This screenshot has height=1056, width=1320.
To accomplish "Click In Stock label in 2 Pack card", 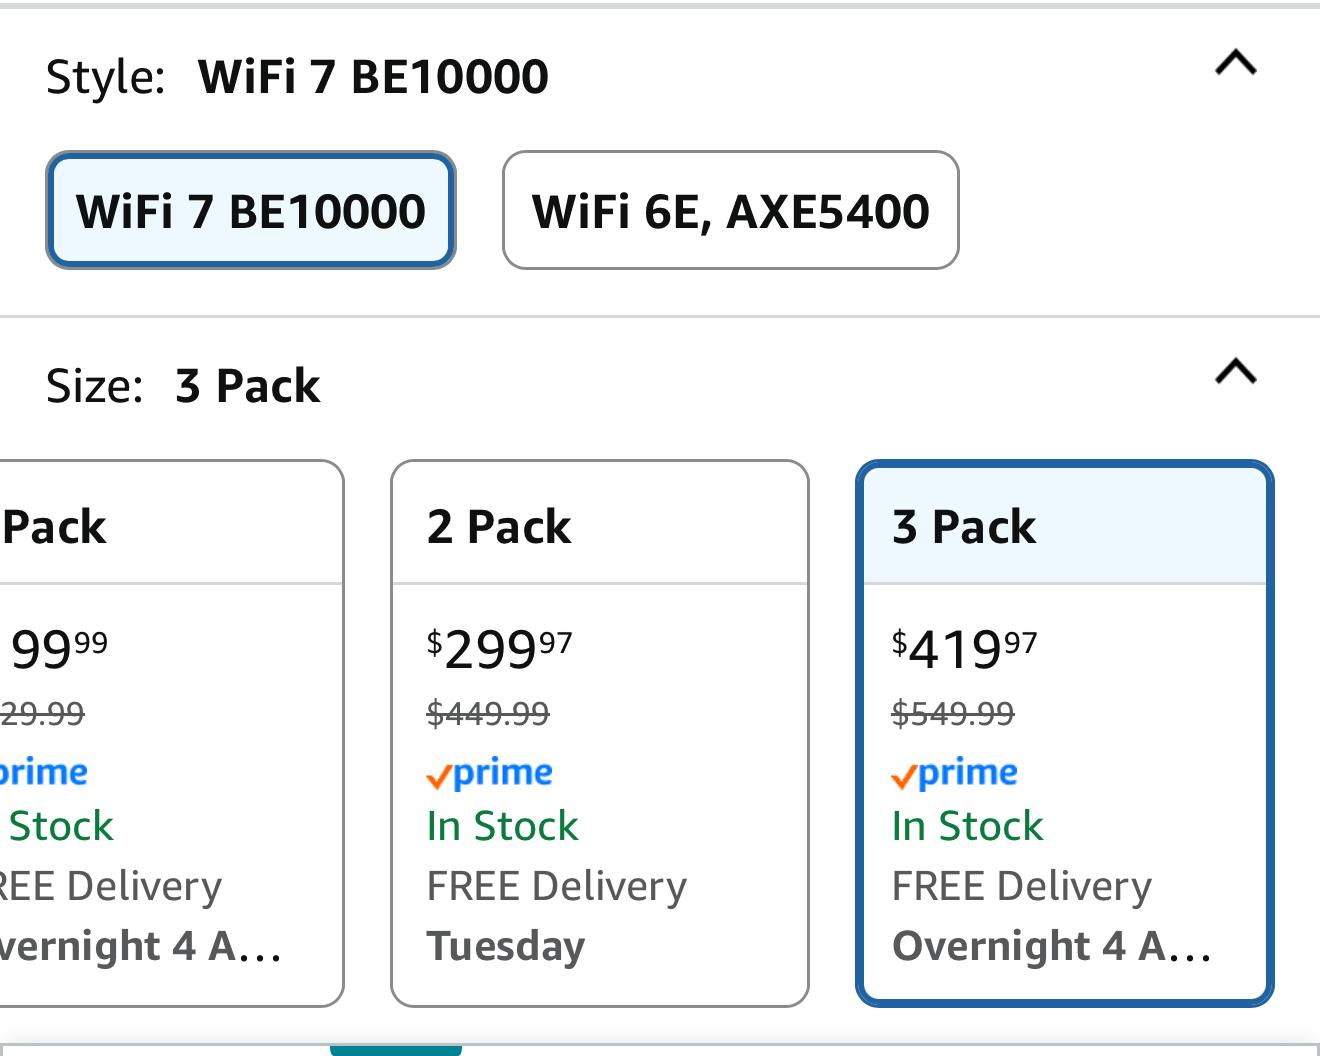I will [x=502, y=826].
